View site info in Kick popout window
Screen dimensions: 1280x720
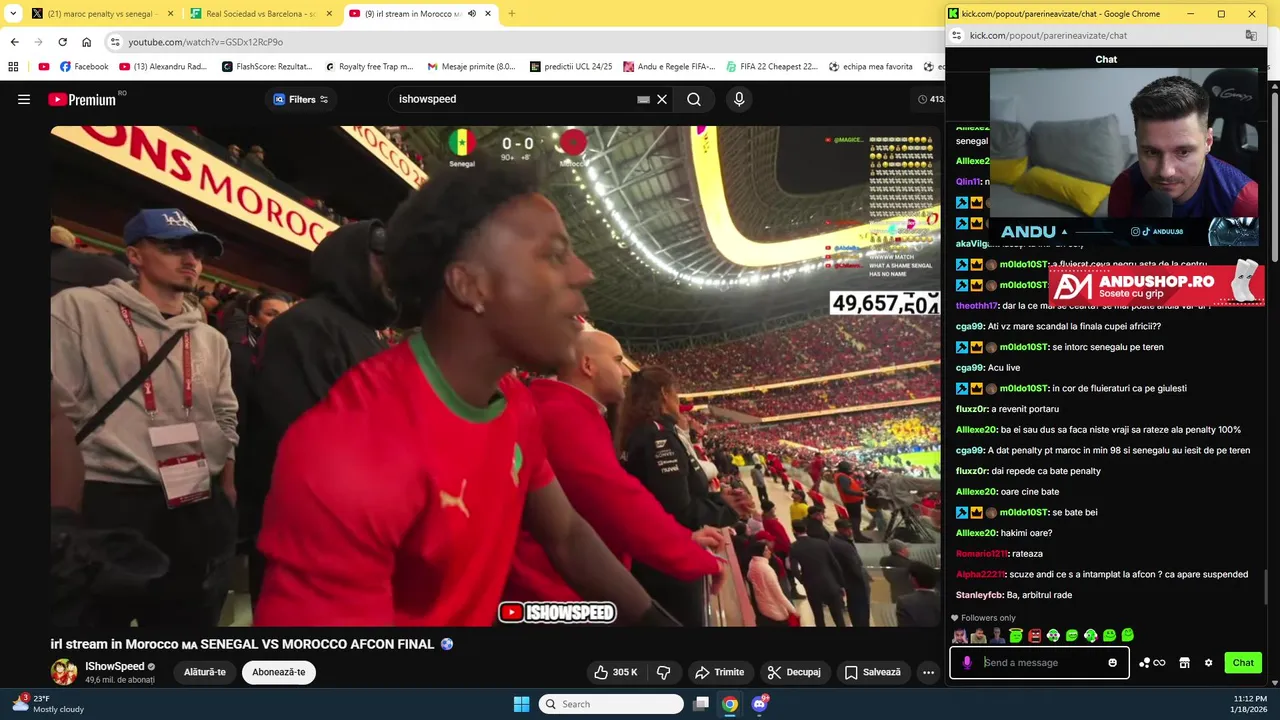point(956,35)
